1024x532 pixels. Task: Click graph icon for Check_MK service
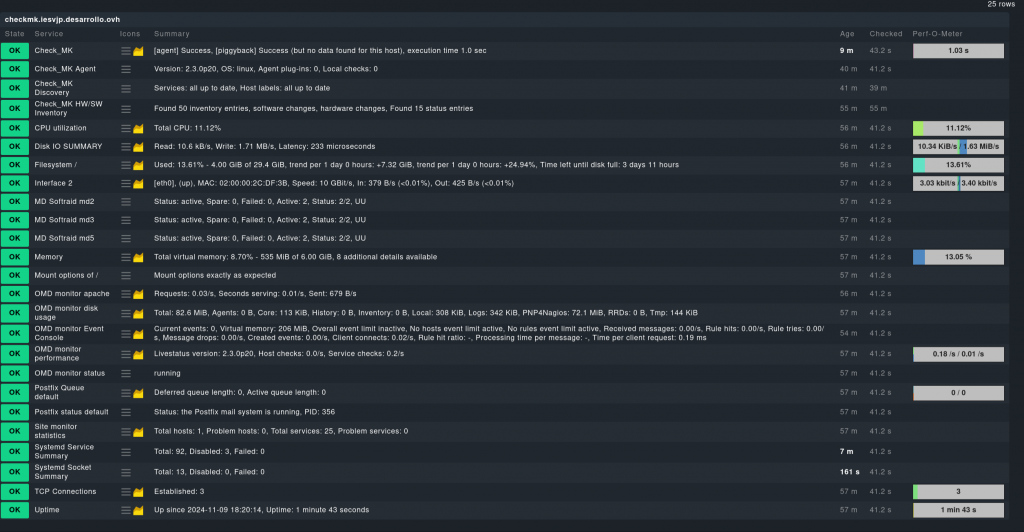(139, 50)
